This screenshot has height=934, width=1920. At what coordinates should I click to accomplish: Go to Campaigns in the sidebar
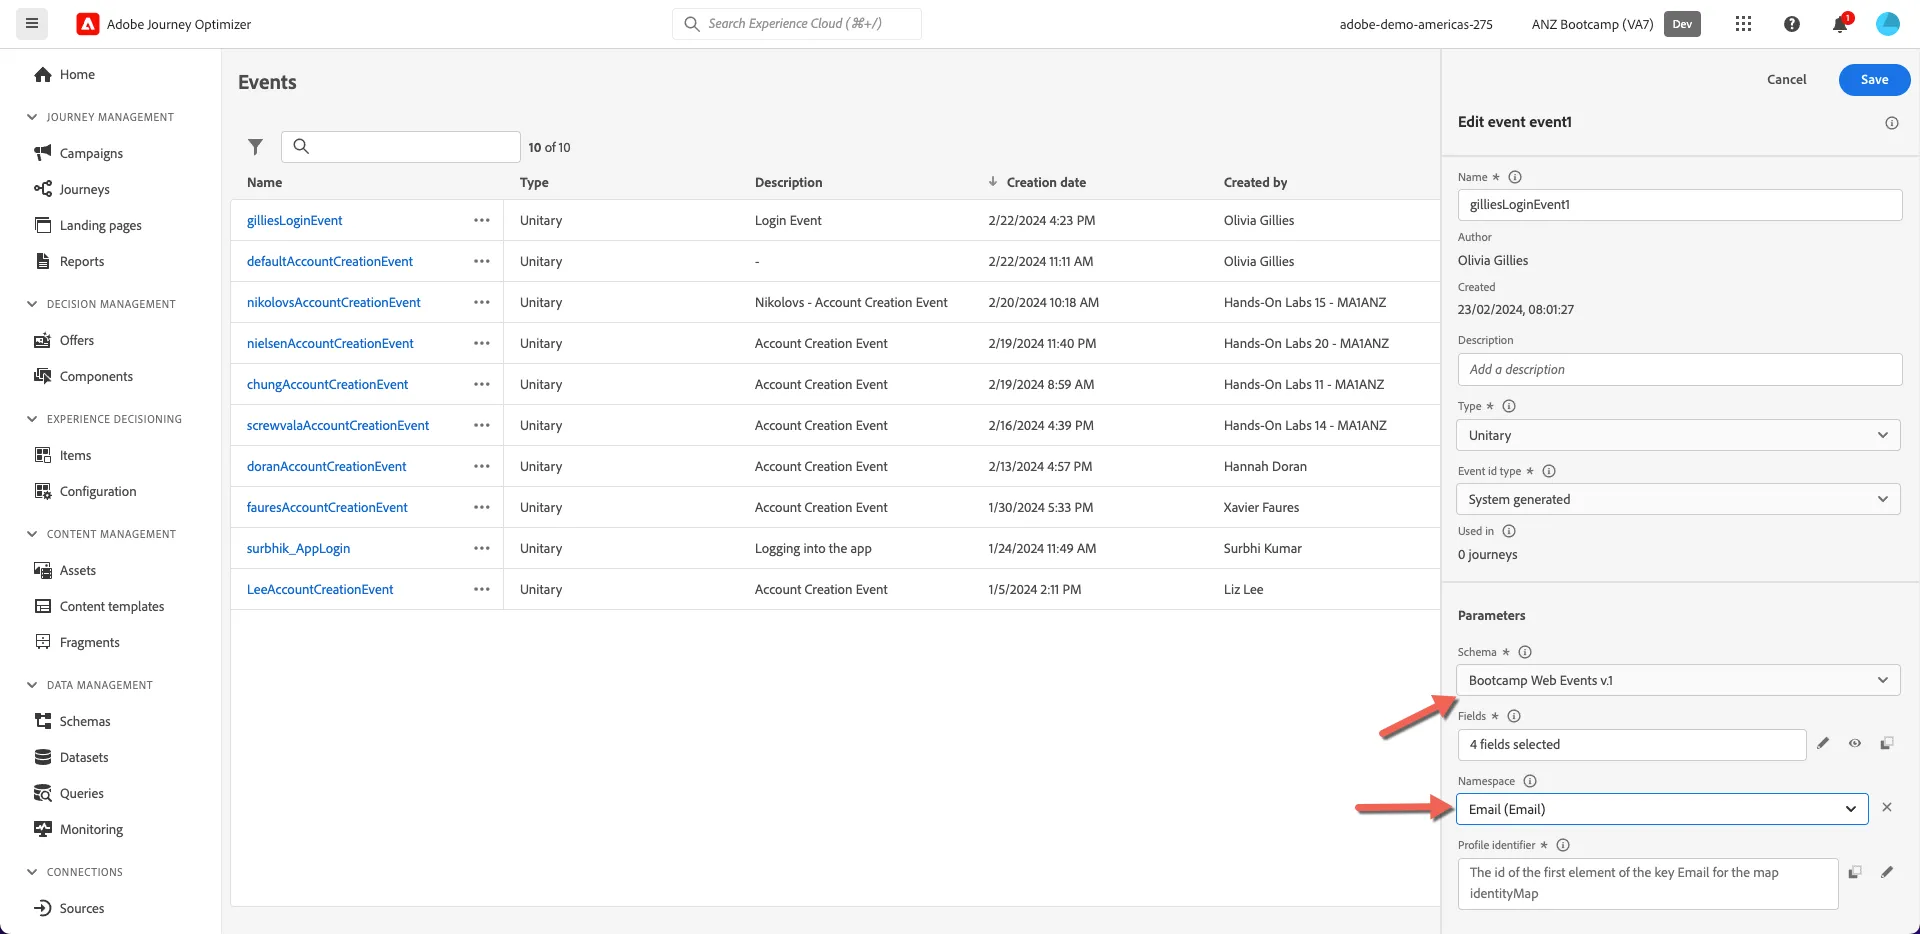(91, 153)
